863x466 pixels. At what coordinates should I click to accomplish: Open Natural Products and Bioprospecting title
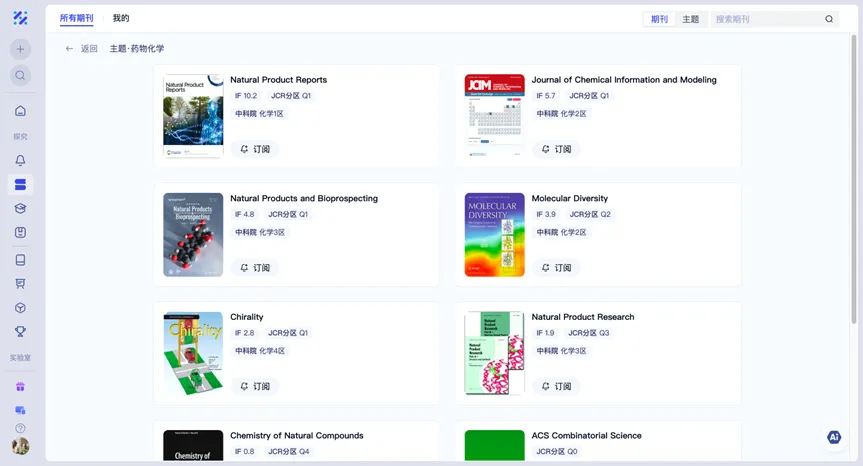tap(304, 199)
